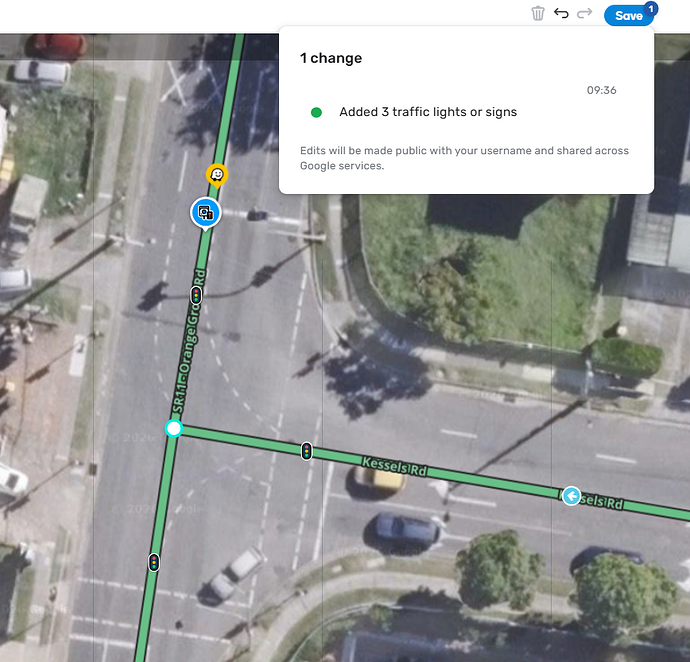690x662 pixels.
Task: Click the number 1 badge on Save
Action: tap(651, 8)
